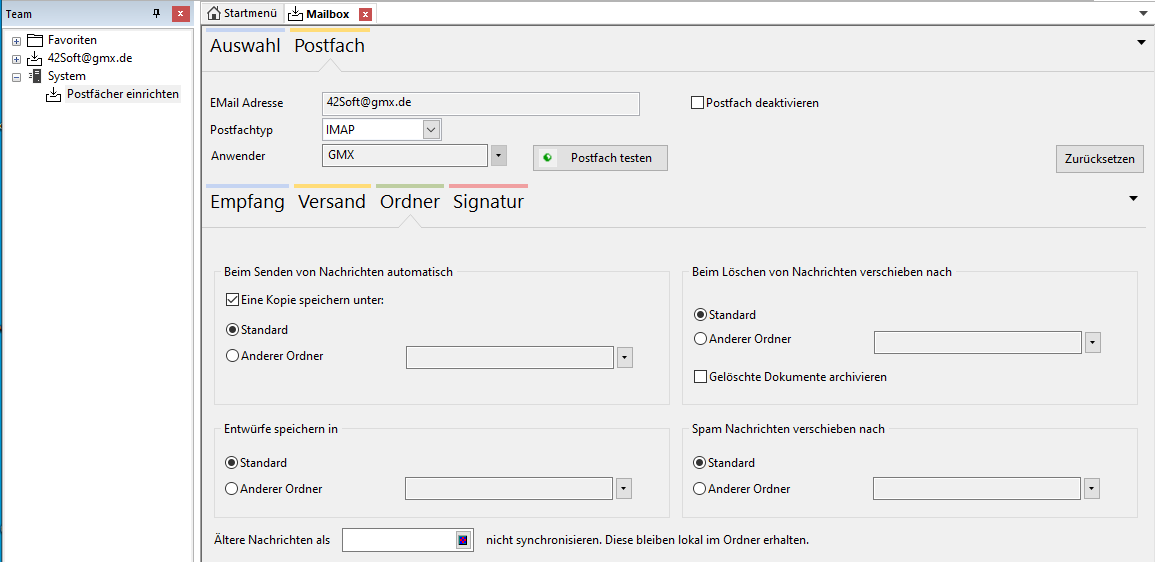Screen dimensions: 1155x562
Task: Close the Team panel
Action: point(180,13)
